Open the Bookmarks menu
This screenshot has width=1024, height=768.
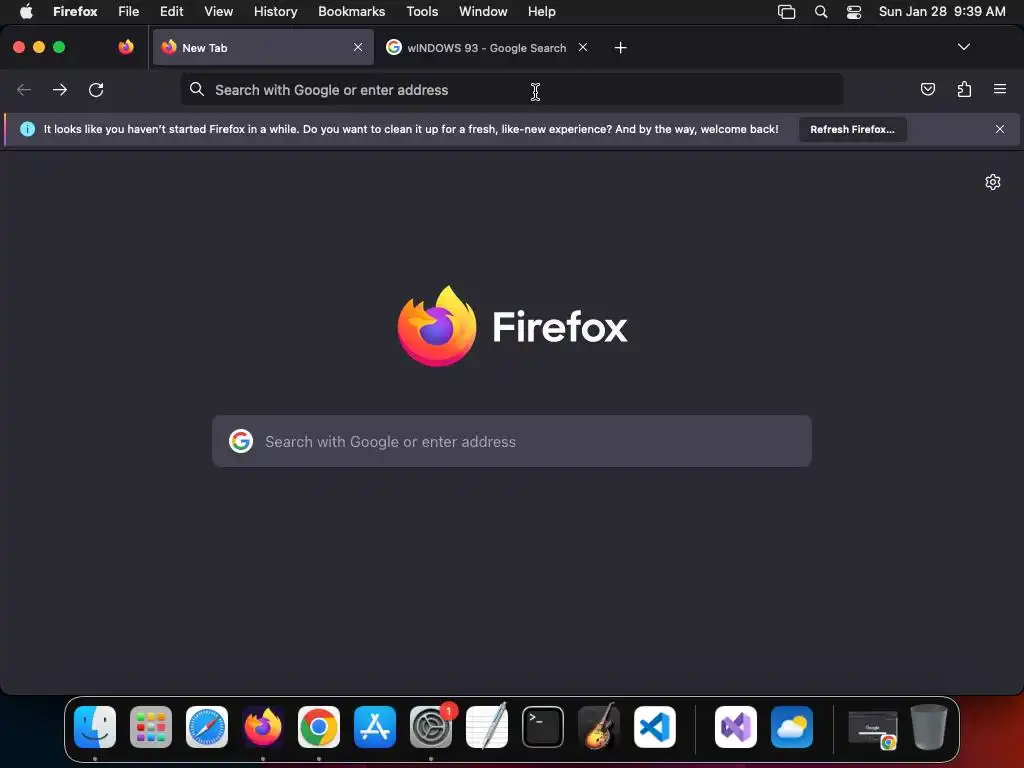point(351,12)
